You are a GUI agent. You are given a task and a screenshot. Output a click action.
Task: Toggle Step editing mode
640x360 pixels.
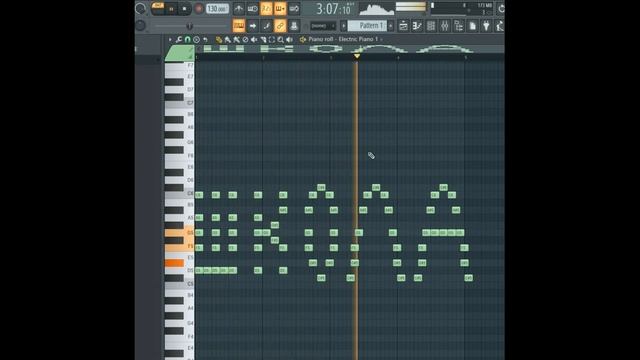(267, 26)
